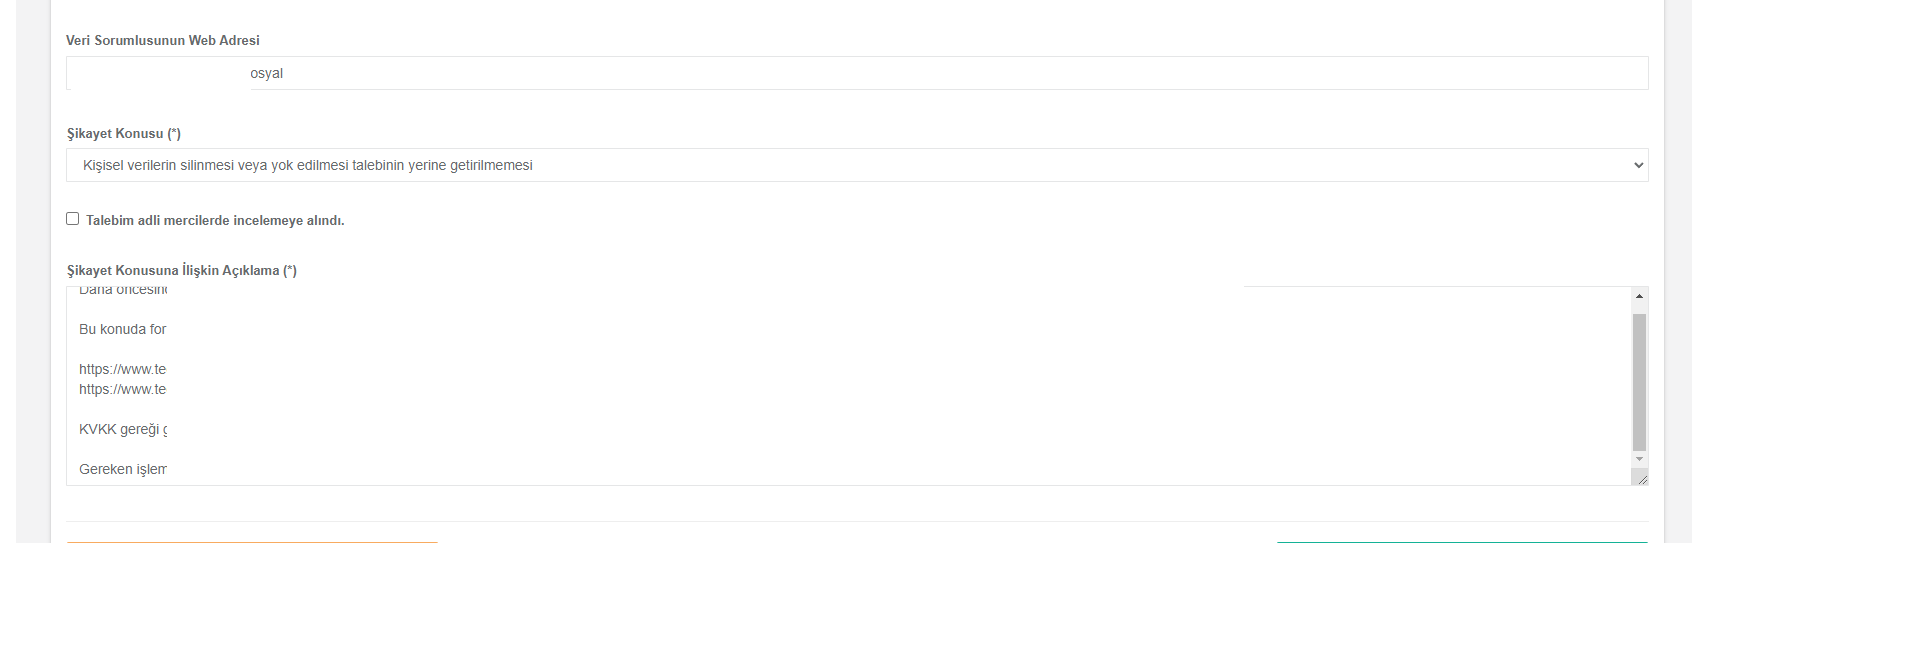1910x648 pixels.
Task: Focus the Veri Sorumlusunun Web Adresi field
Action: pyautogui.click(x=857, y=73)
